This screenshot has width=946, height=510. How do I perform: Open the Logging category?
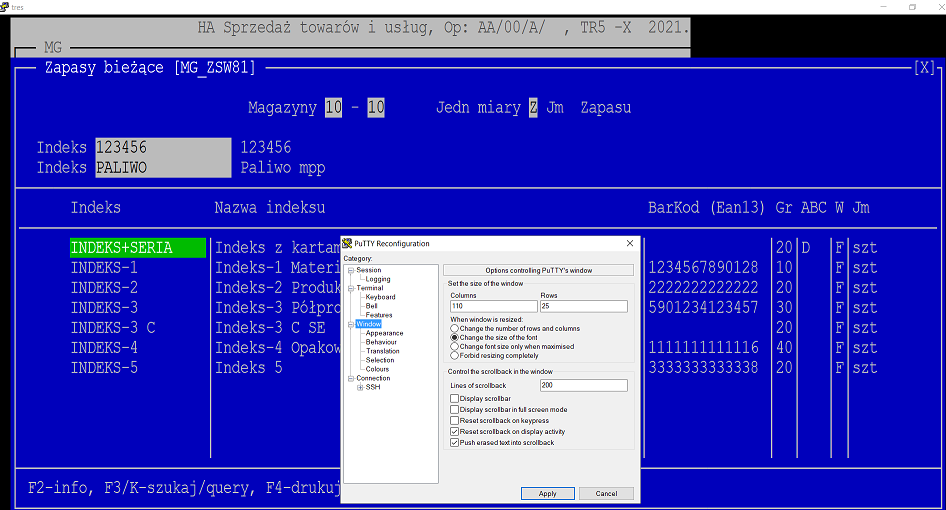[x=378, y=279]
